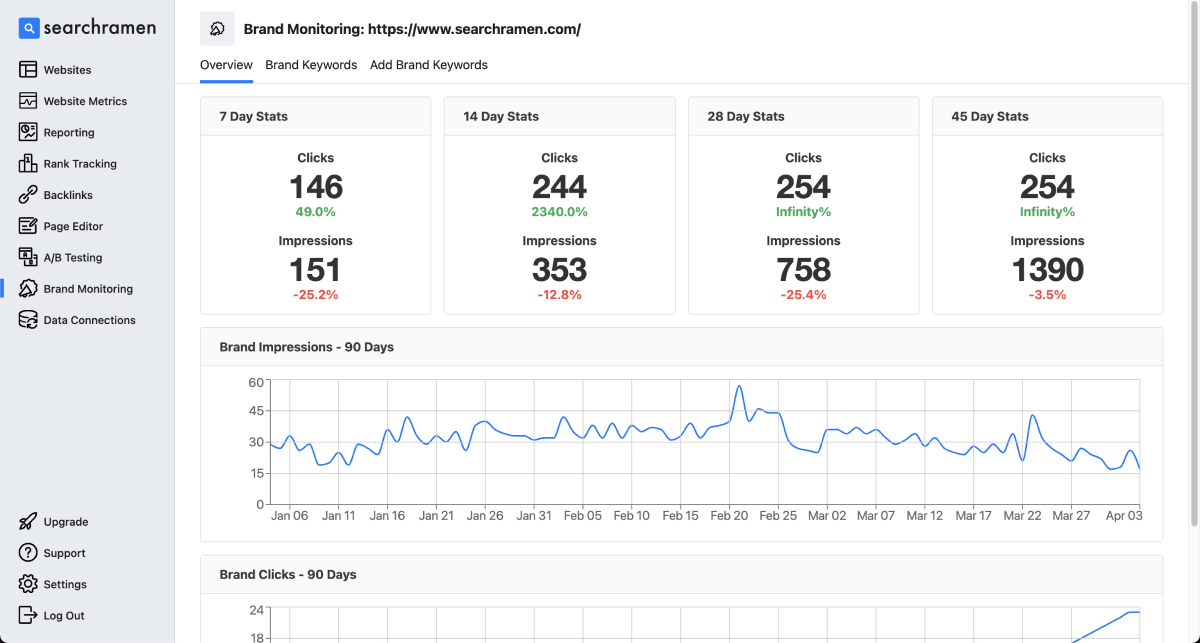Click the Brand Monitoring header icon
1200x643 pixels.
click(x=217, y=29)
